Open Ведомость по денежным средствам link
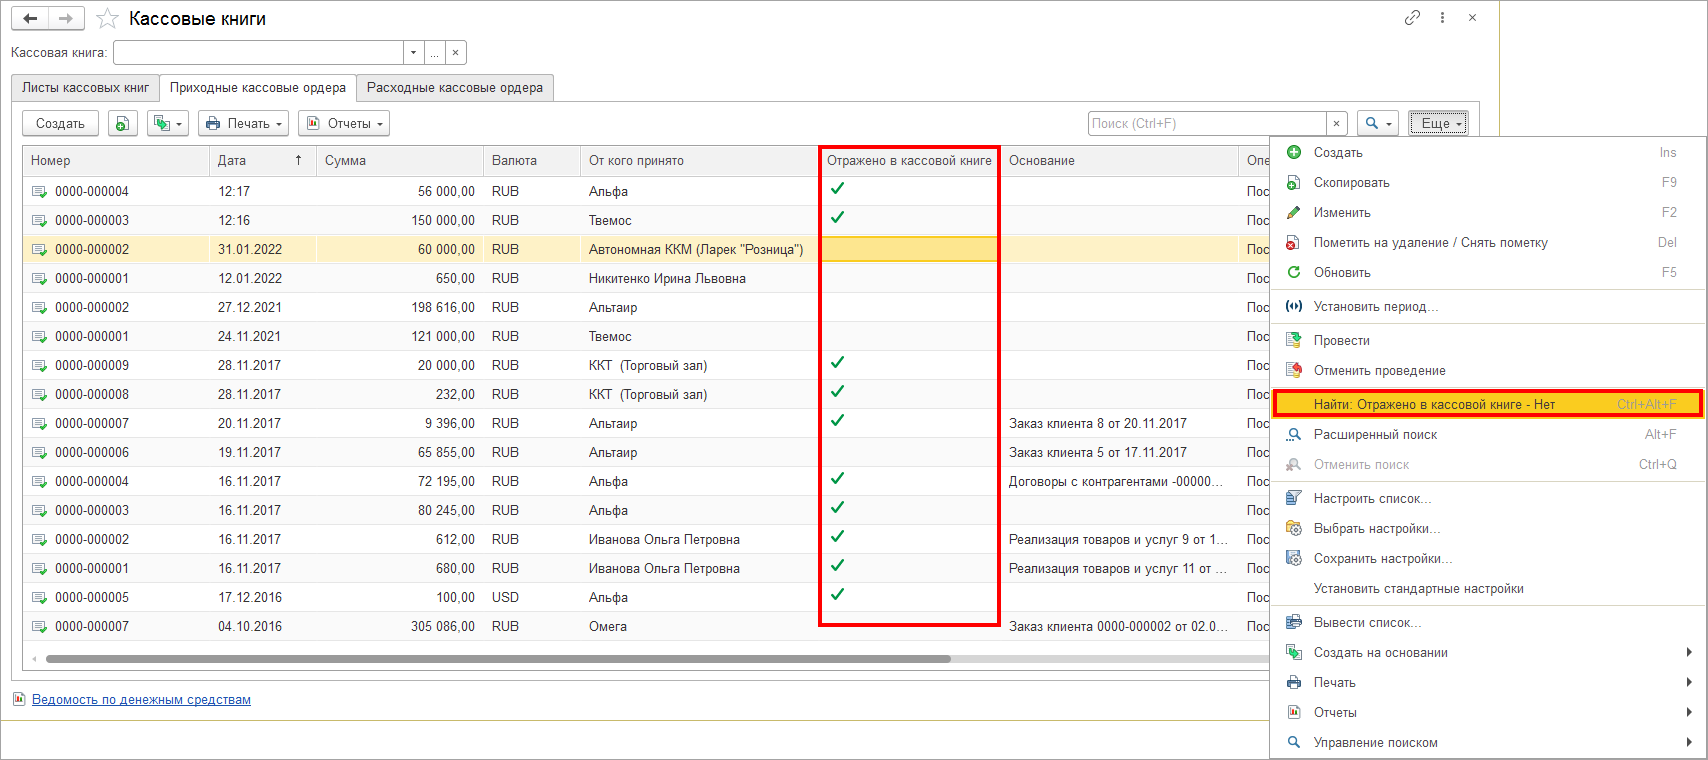The height and width of the screenshot is (760, 1708). point(141,699)
